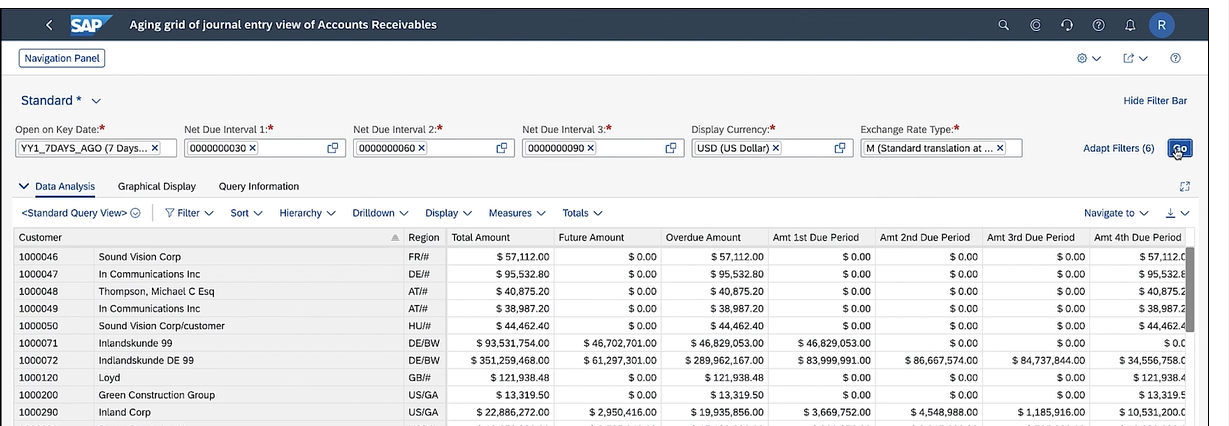Remove the USD (US Dollar) token
Viewport: 1229px width, 426px height.
(776, 148)
